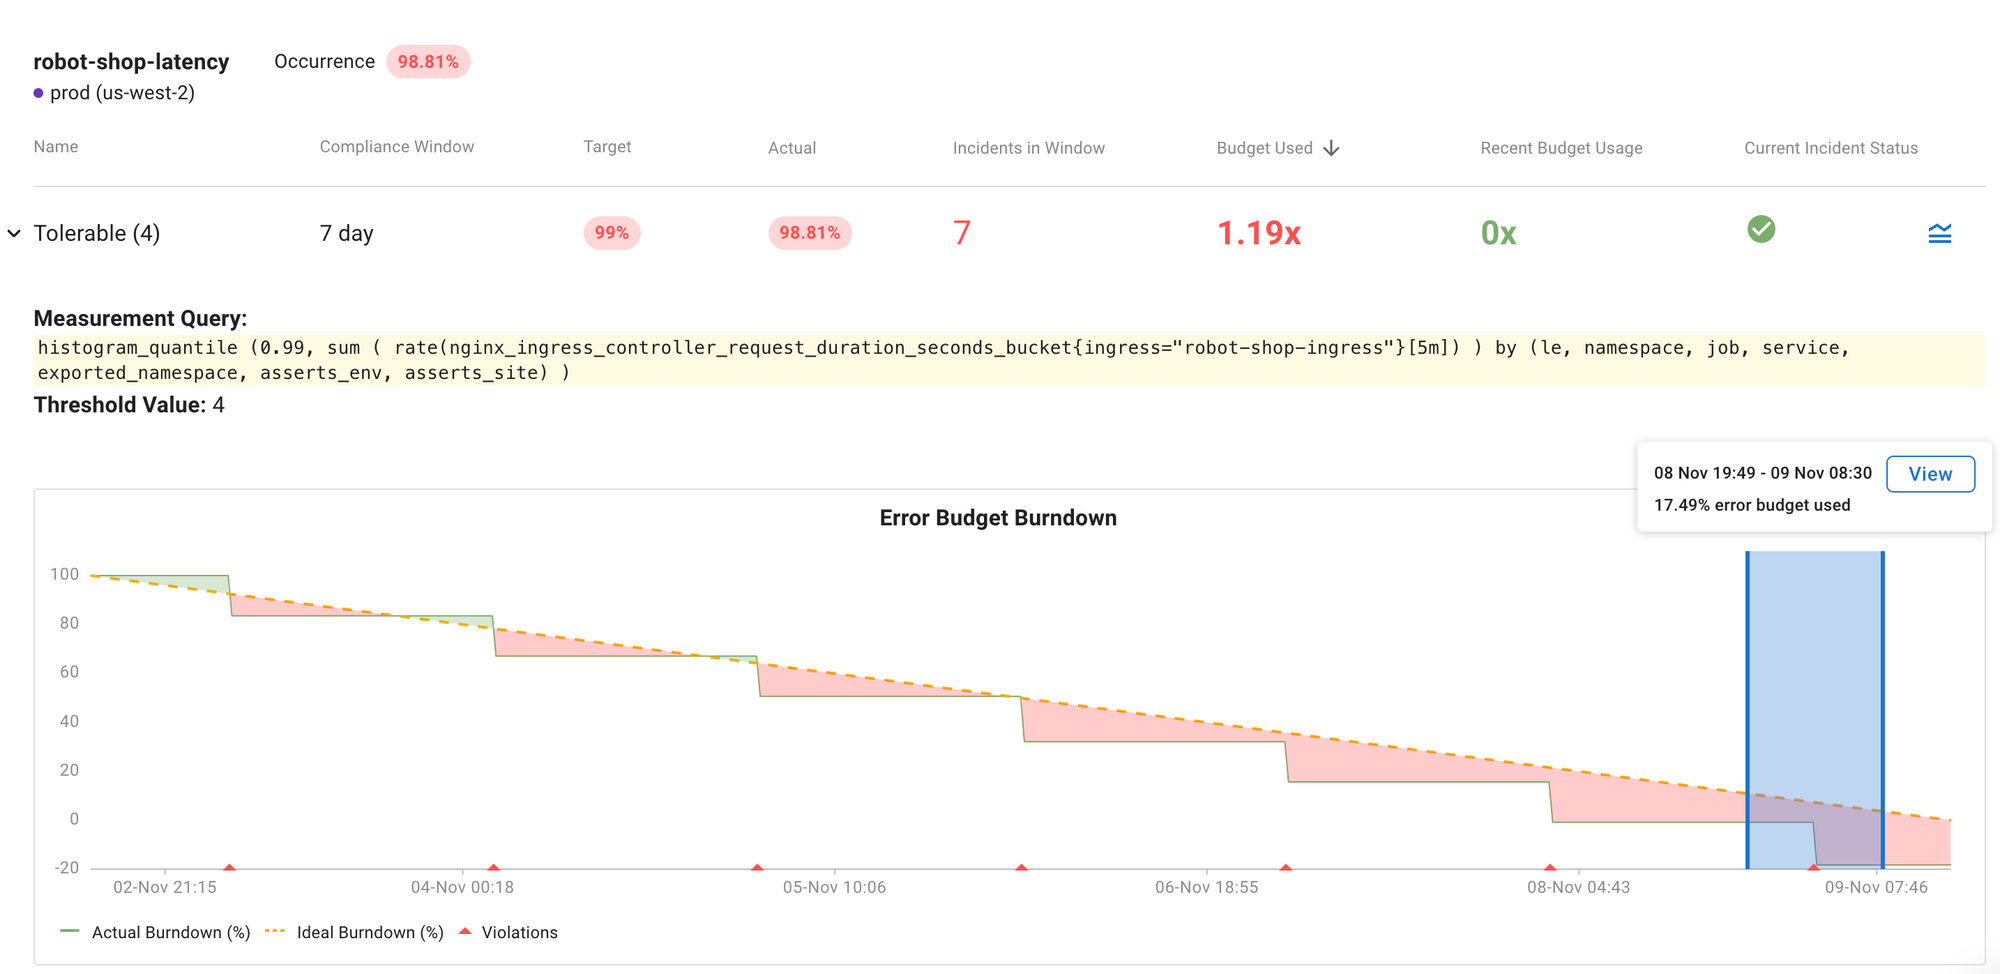
Task: Click the 99% Target badge
Action: (611, 233)
